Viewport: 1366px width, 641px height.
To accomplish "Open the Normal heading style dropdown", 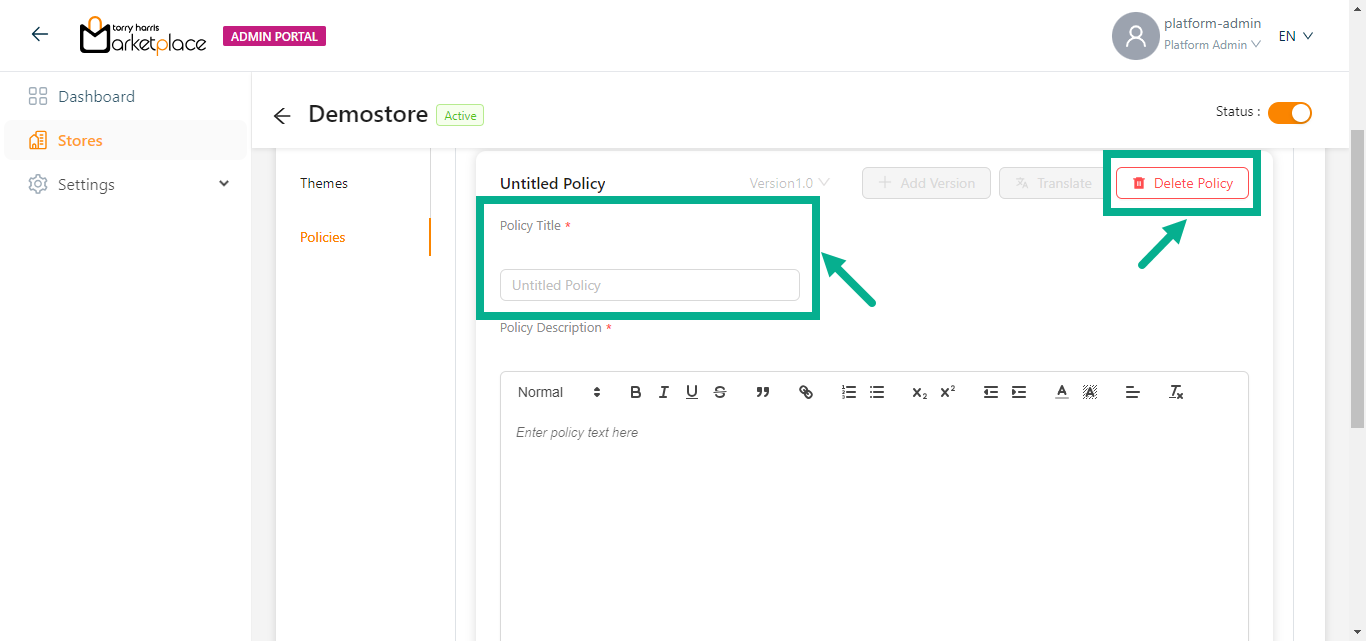I will 559,392.
